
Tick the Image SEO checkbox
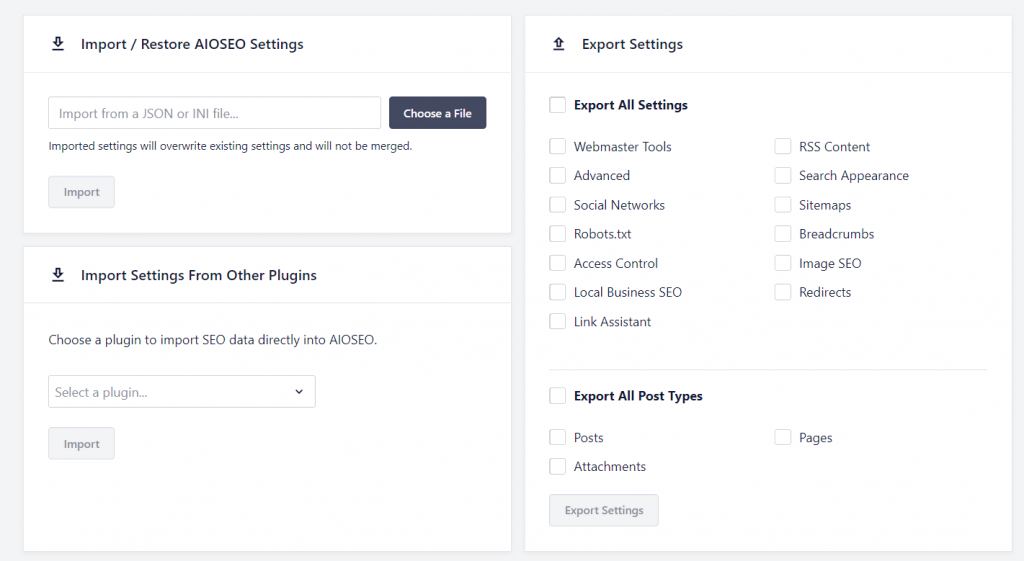(x=782, y=263)
